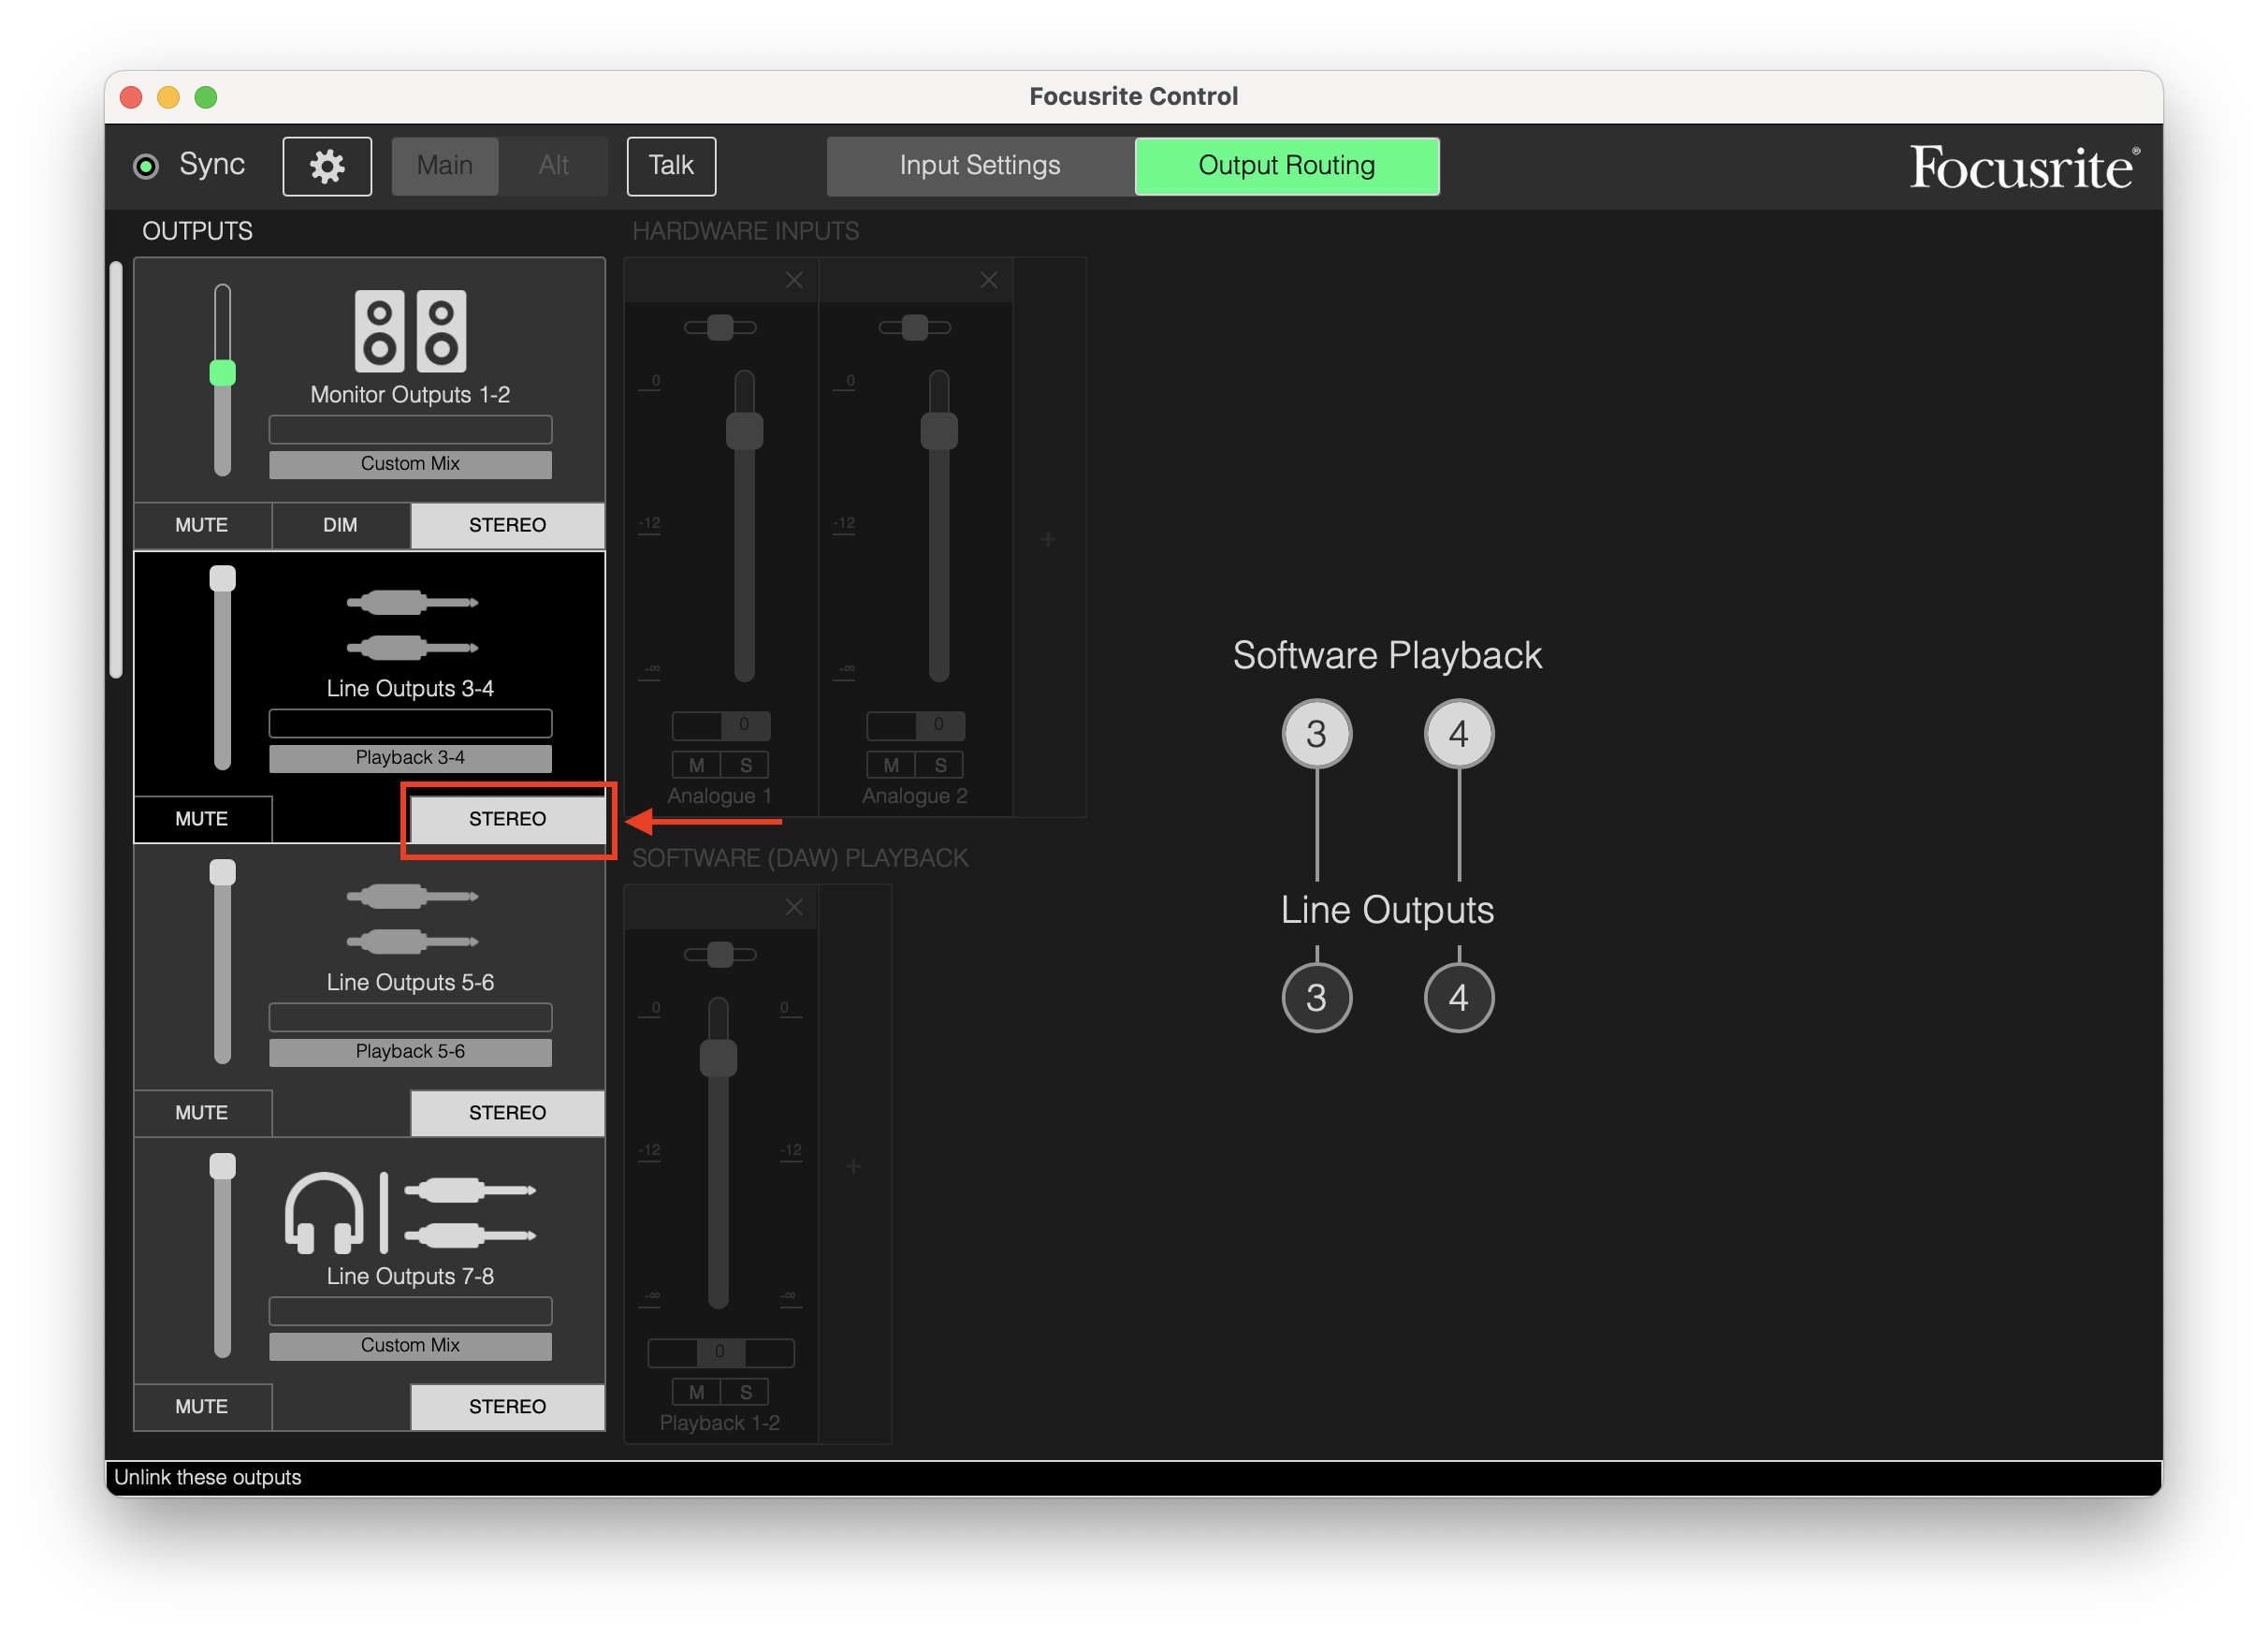Click the Sync status indicator
The width and height of the screenshot is (2268, 1636).
(x=146, y=166)
